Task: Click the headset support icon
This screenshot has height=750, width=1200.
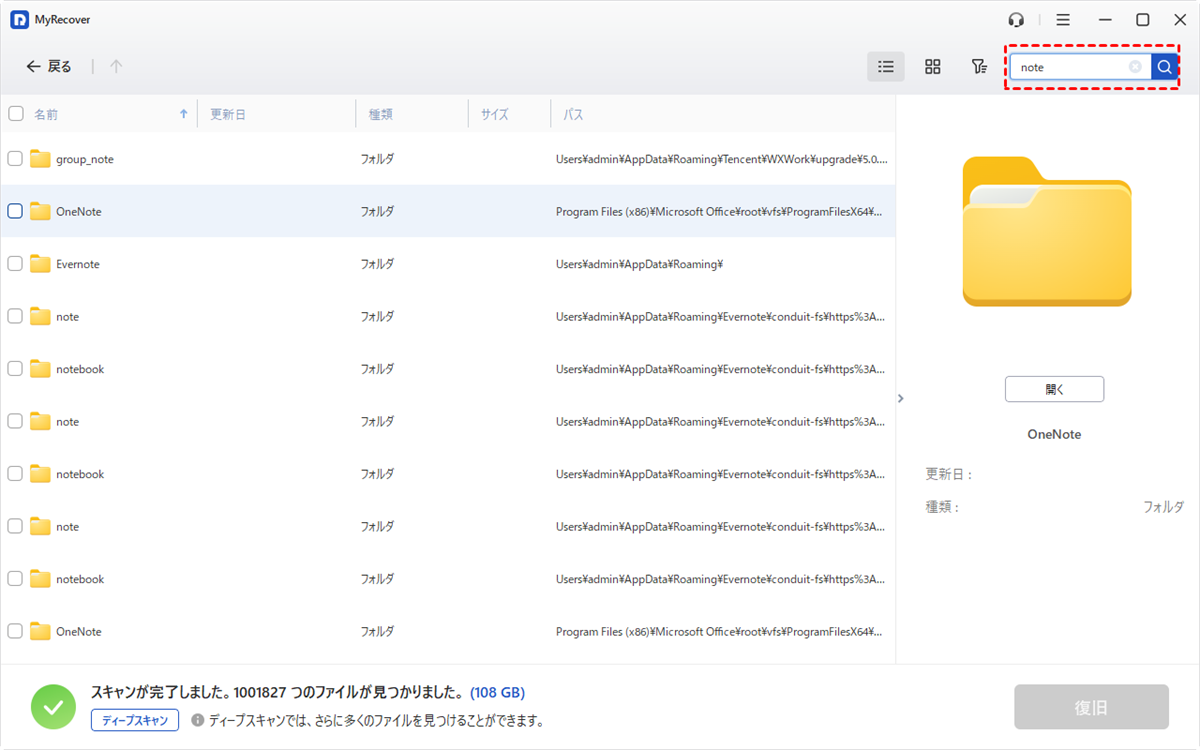Action: [1017, 20]
